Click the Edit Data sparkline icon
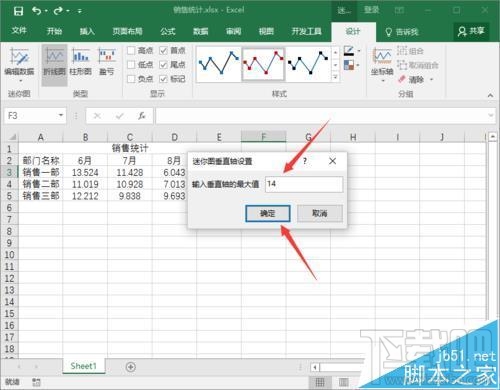The height and width of the screenshot is (390, 500). click(19, 56)
